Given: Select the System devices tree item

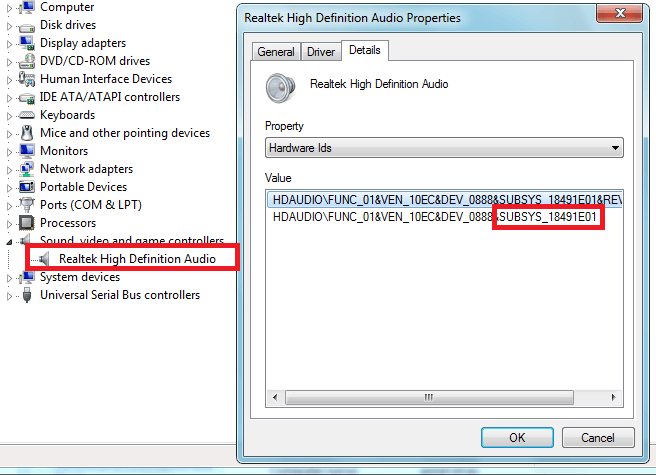Looking at the screenshot, I should 80,277.
